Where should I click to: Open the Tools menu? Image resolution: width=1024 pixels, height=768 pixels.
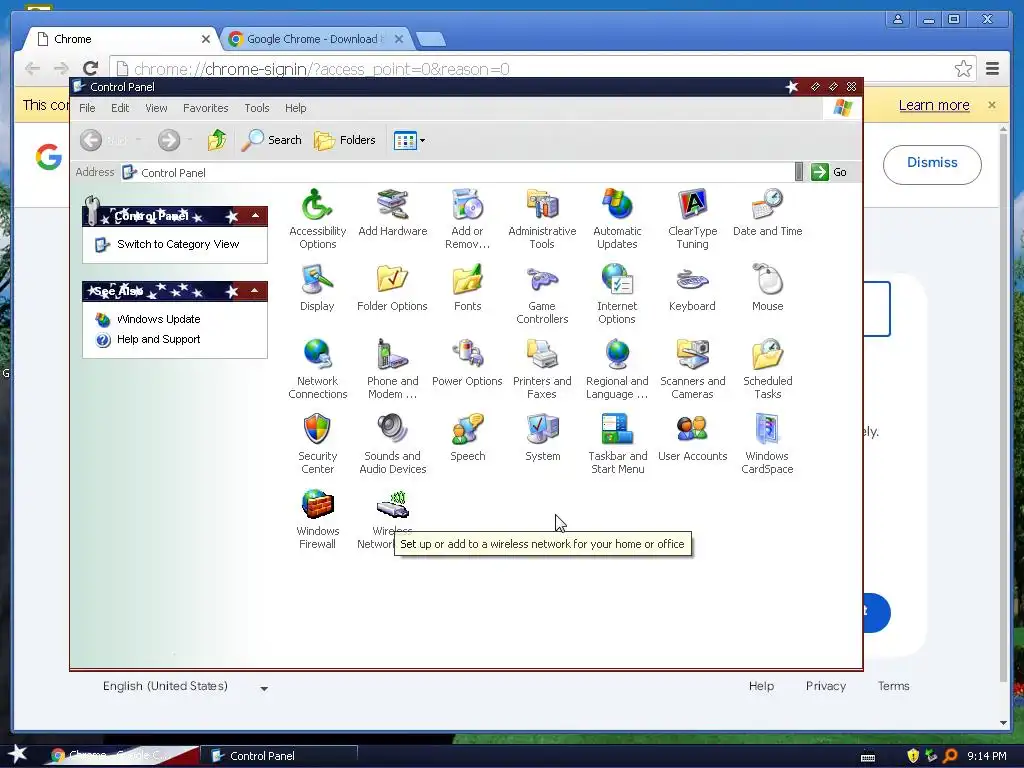pos(257,108)
